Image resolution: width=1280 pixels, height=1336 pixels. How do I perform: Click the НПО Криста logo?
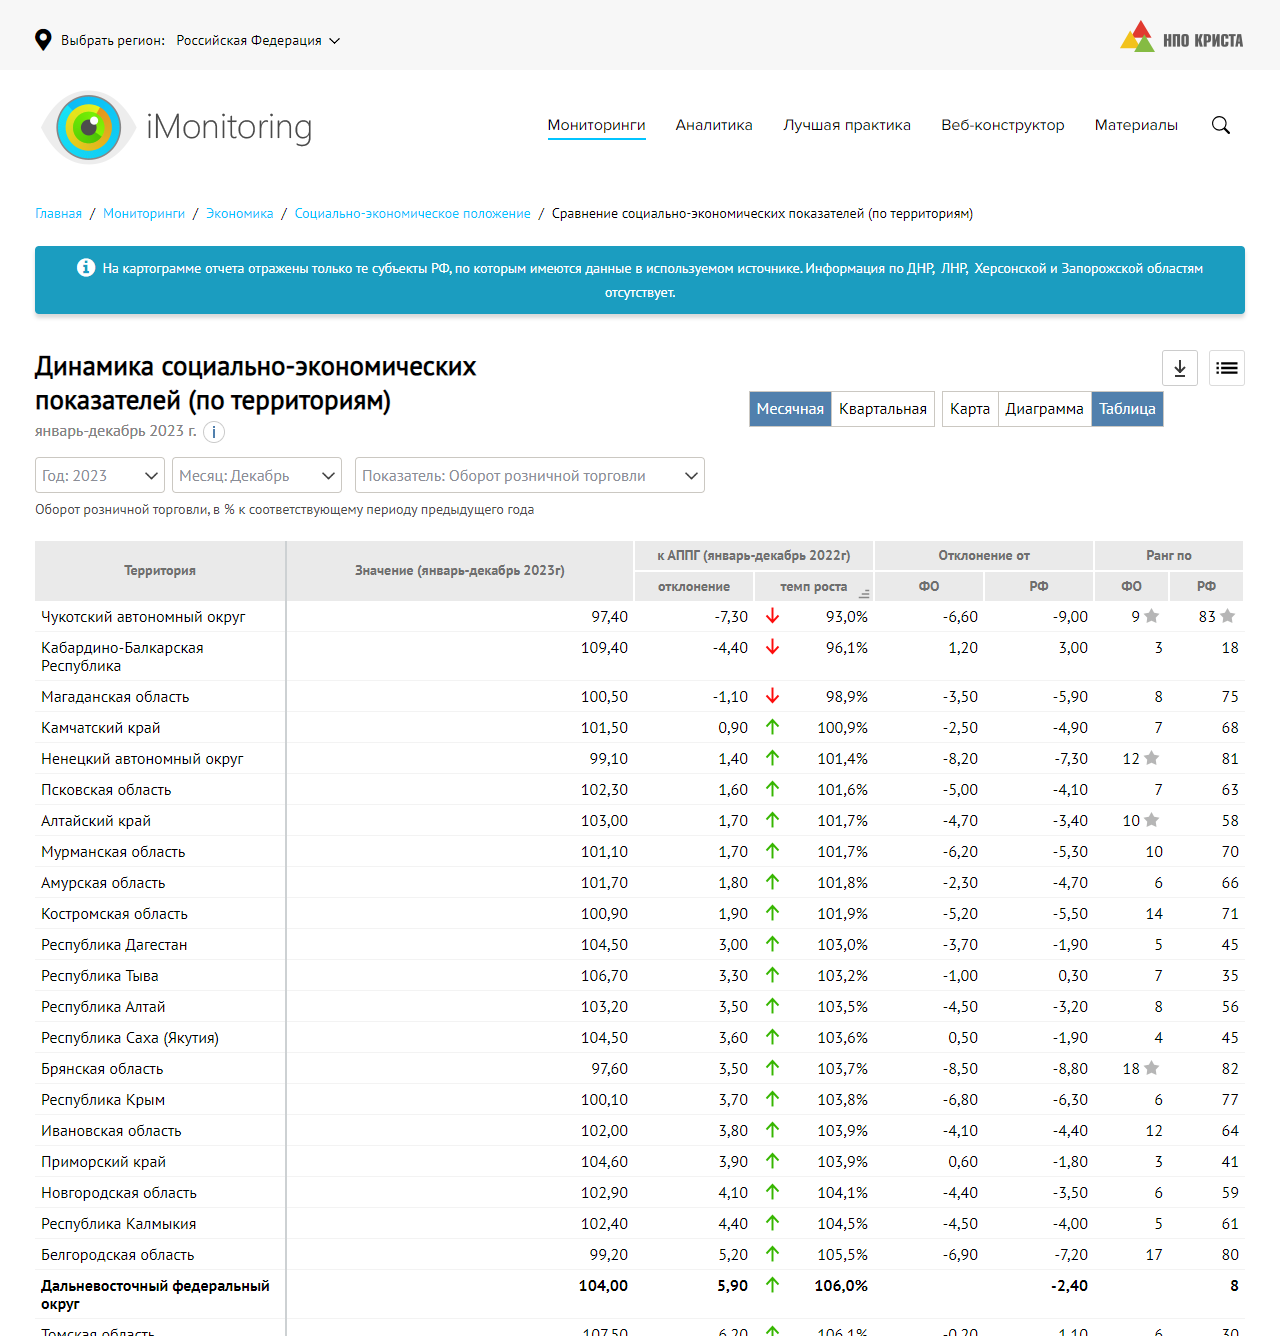[1181, 38]
